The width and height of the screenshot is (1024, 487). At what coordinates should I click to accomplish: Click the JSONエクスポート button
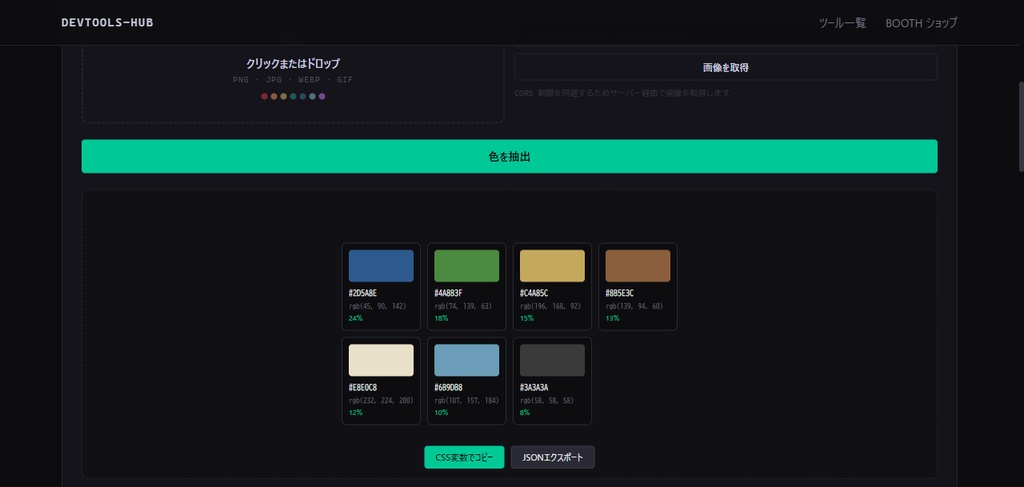click(x=552, y=458)
